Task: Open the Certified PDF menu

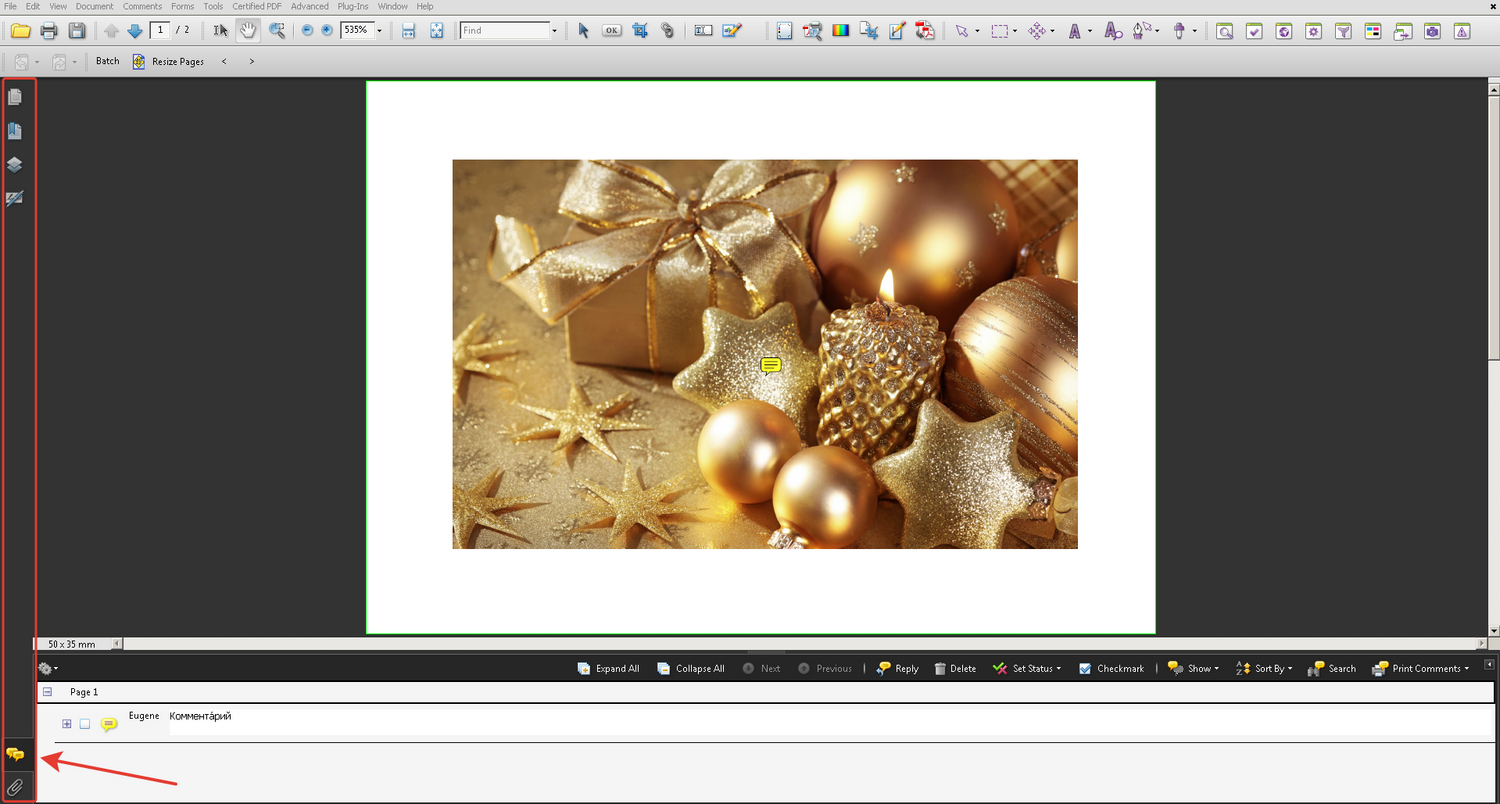Action: [x=257, y=6]
